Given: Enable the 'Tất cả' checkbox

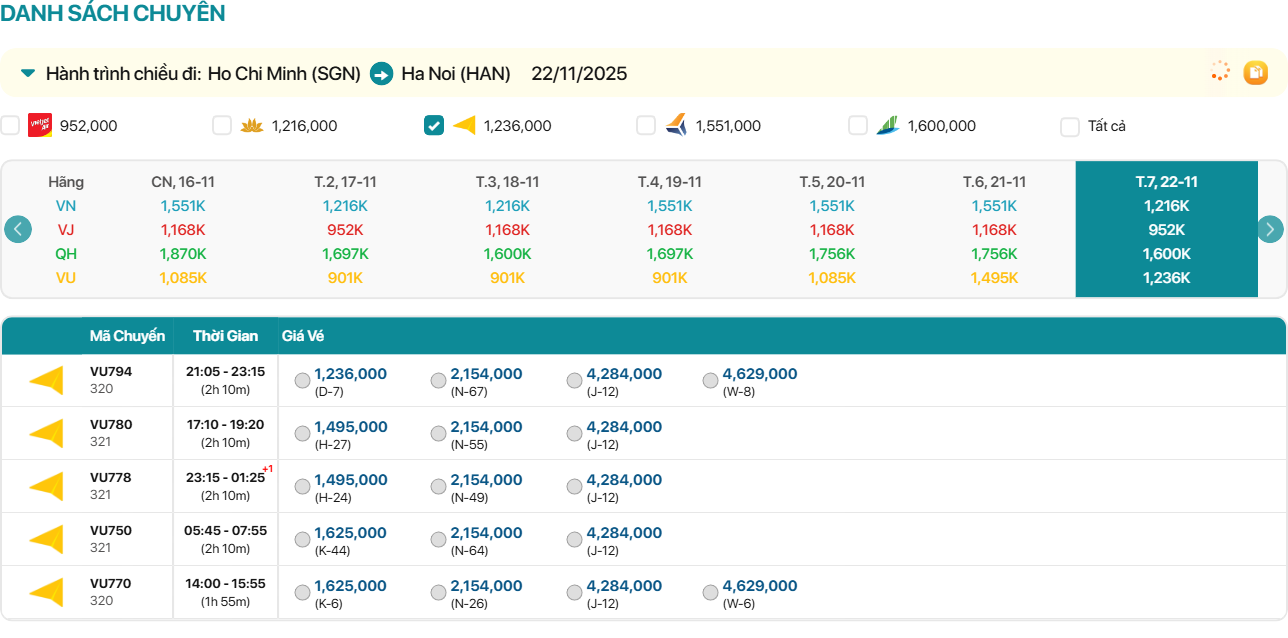Looking at the screenshot, I should click(1070, 126).
